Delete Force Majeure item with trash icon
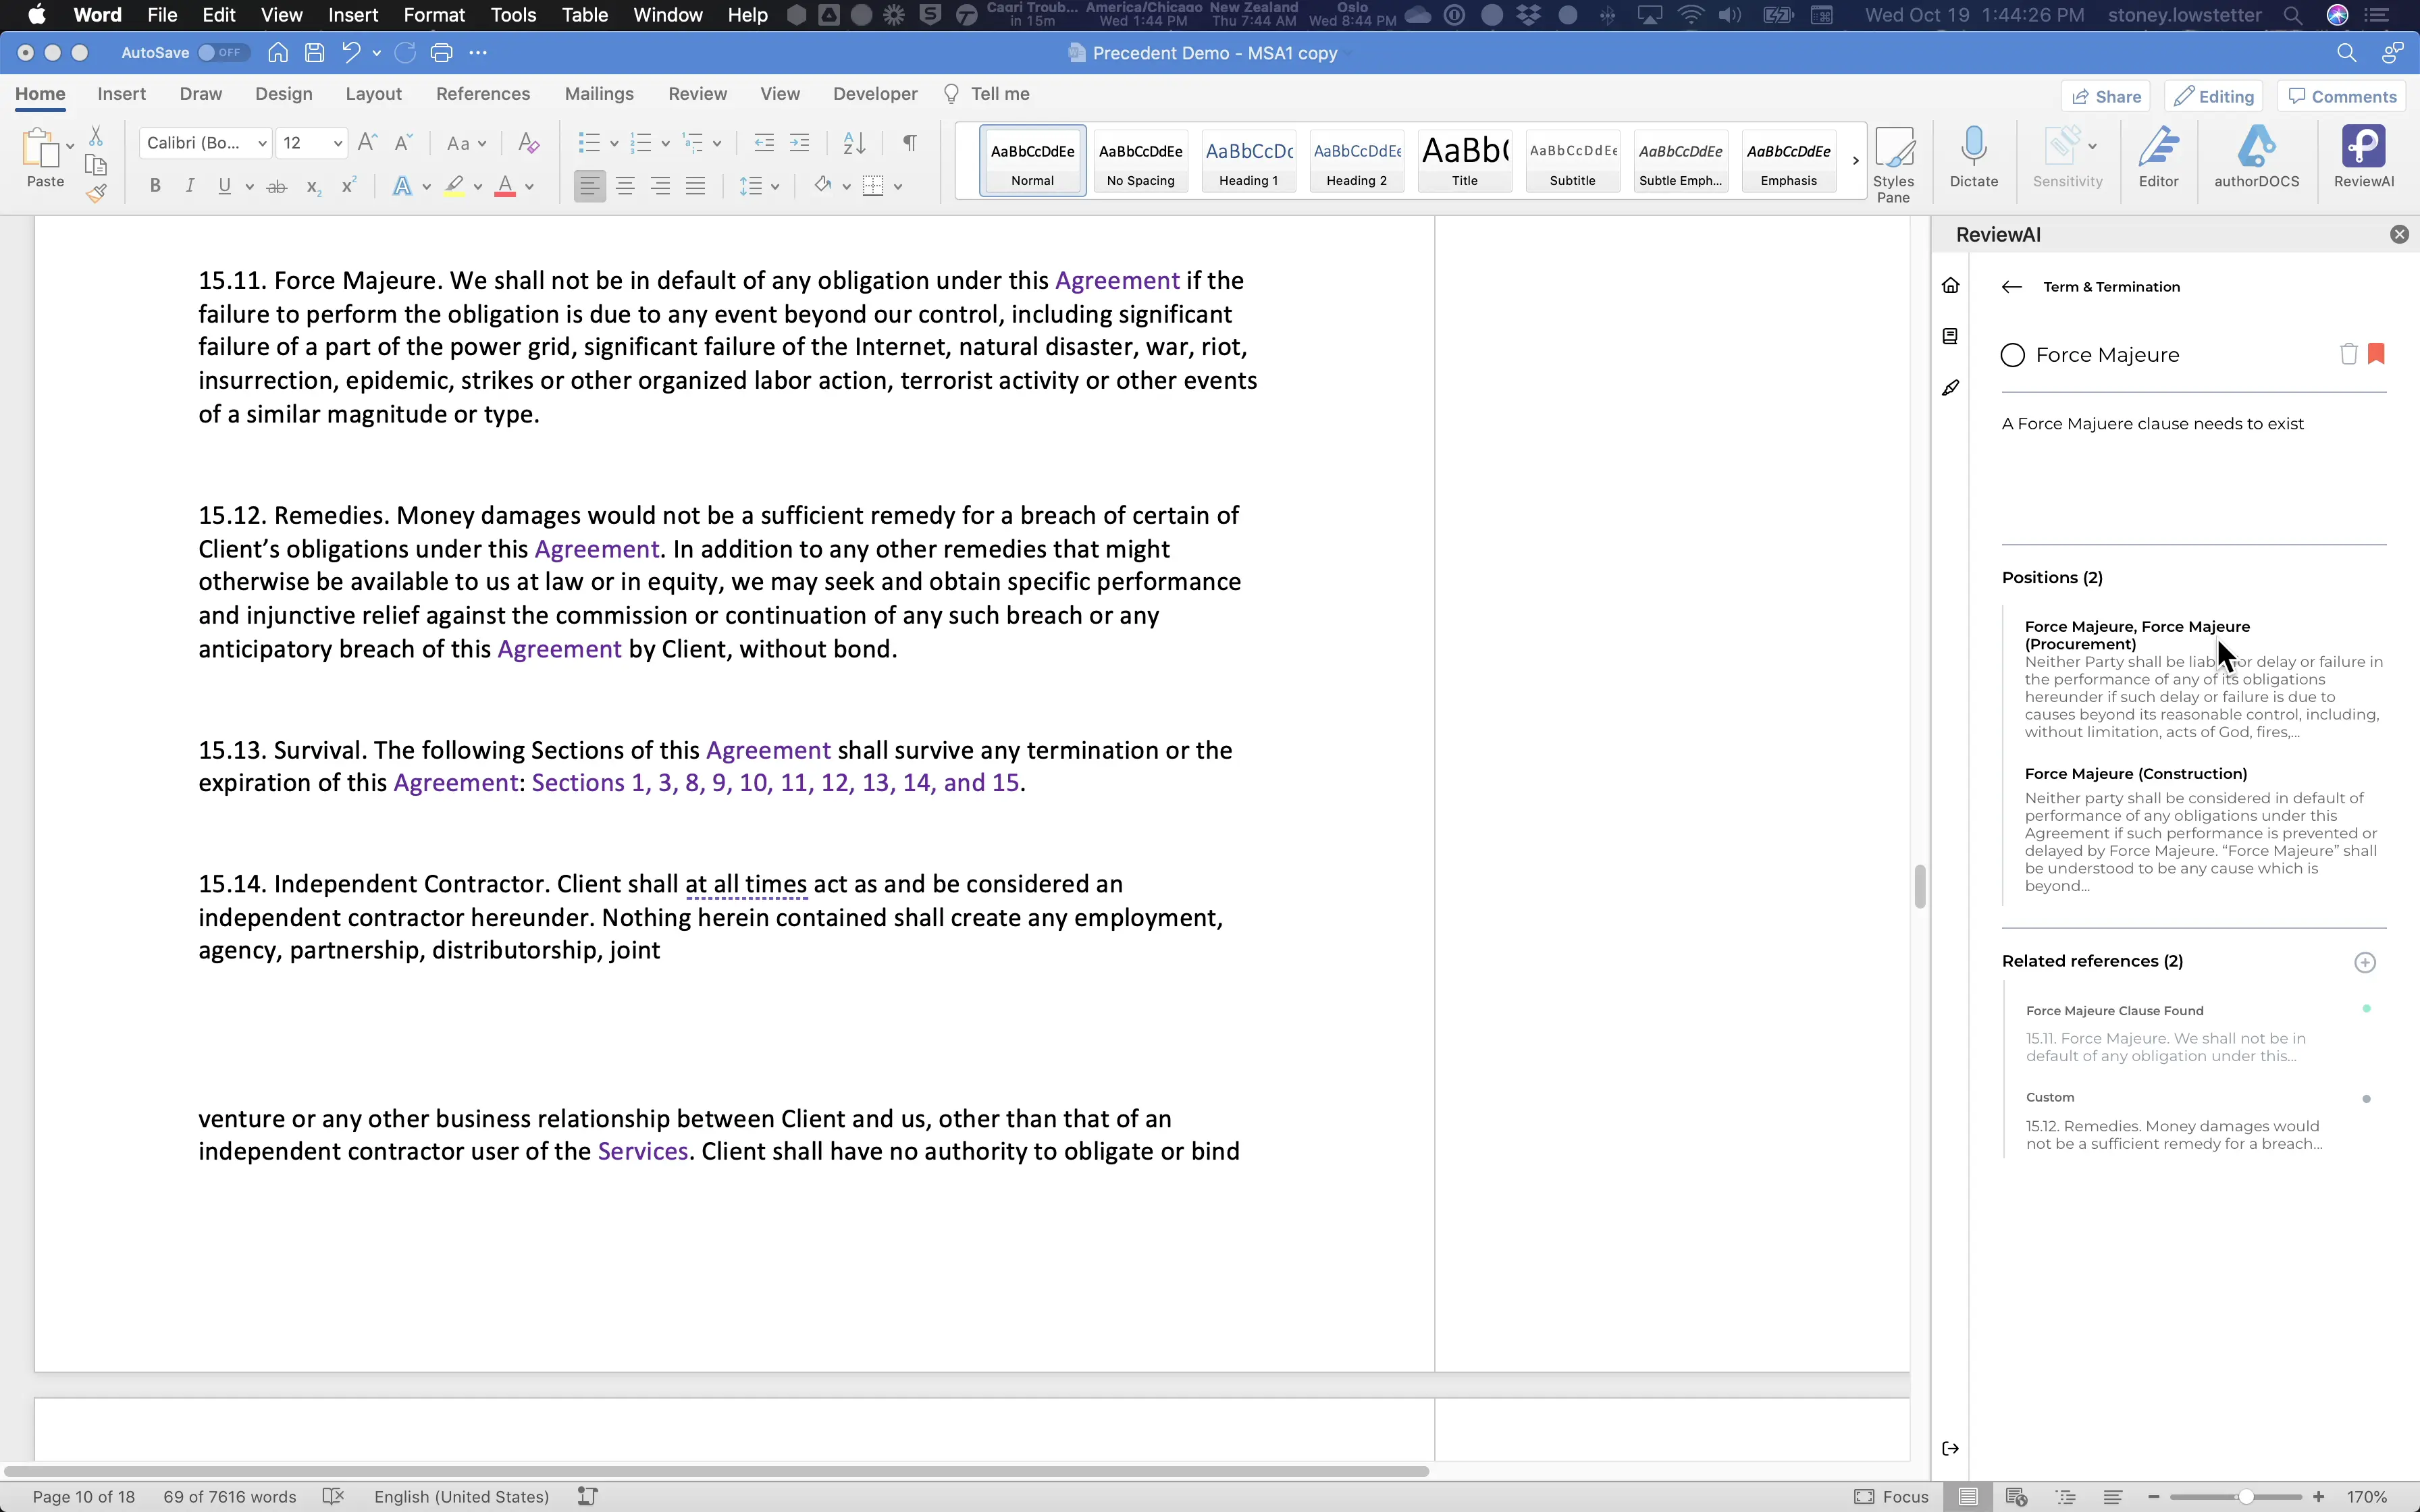 click(x=2348, y=354)
